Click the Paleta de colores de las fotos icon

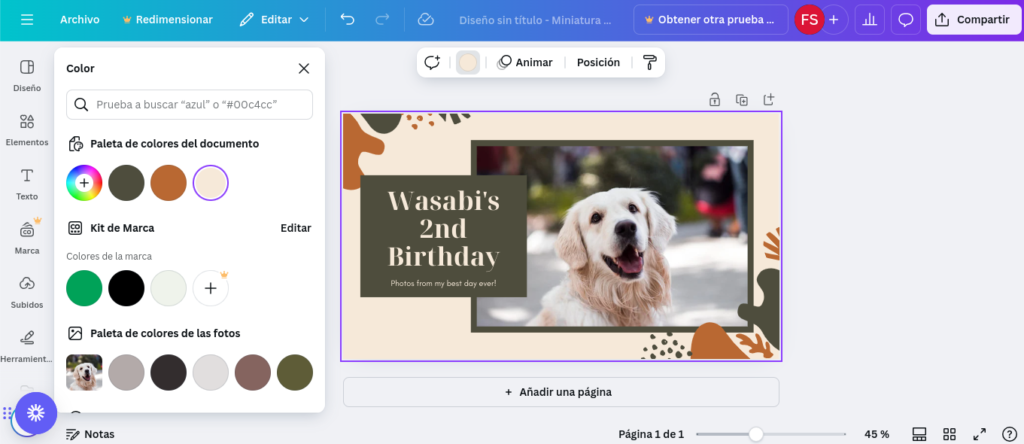[x=75, y=334]
